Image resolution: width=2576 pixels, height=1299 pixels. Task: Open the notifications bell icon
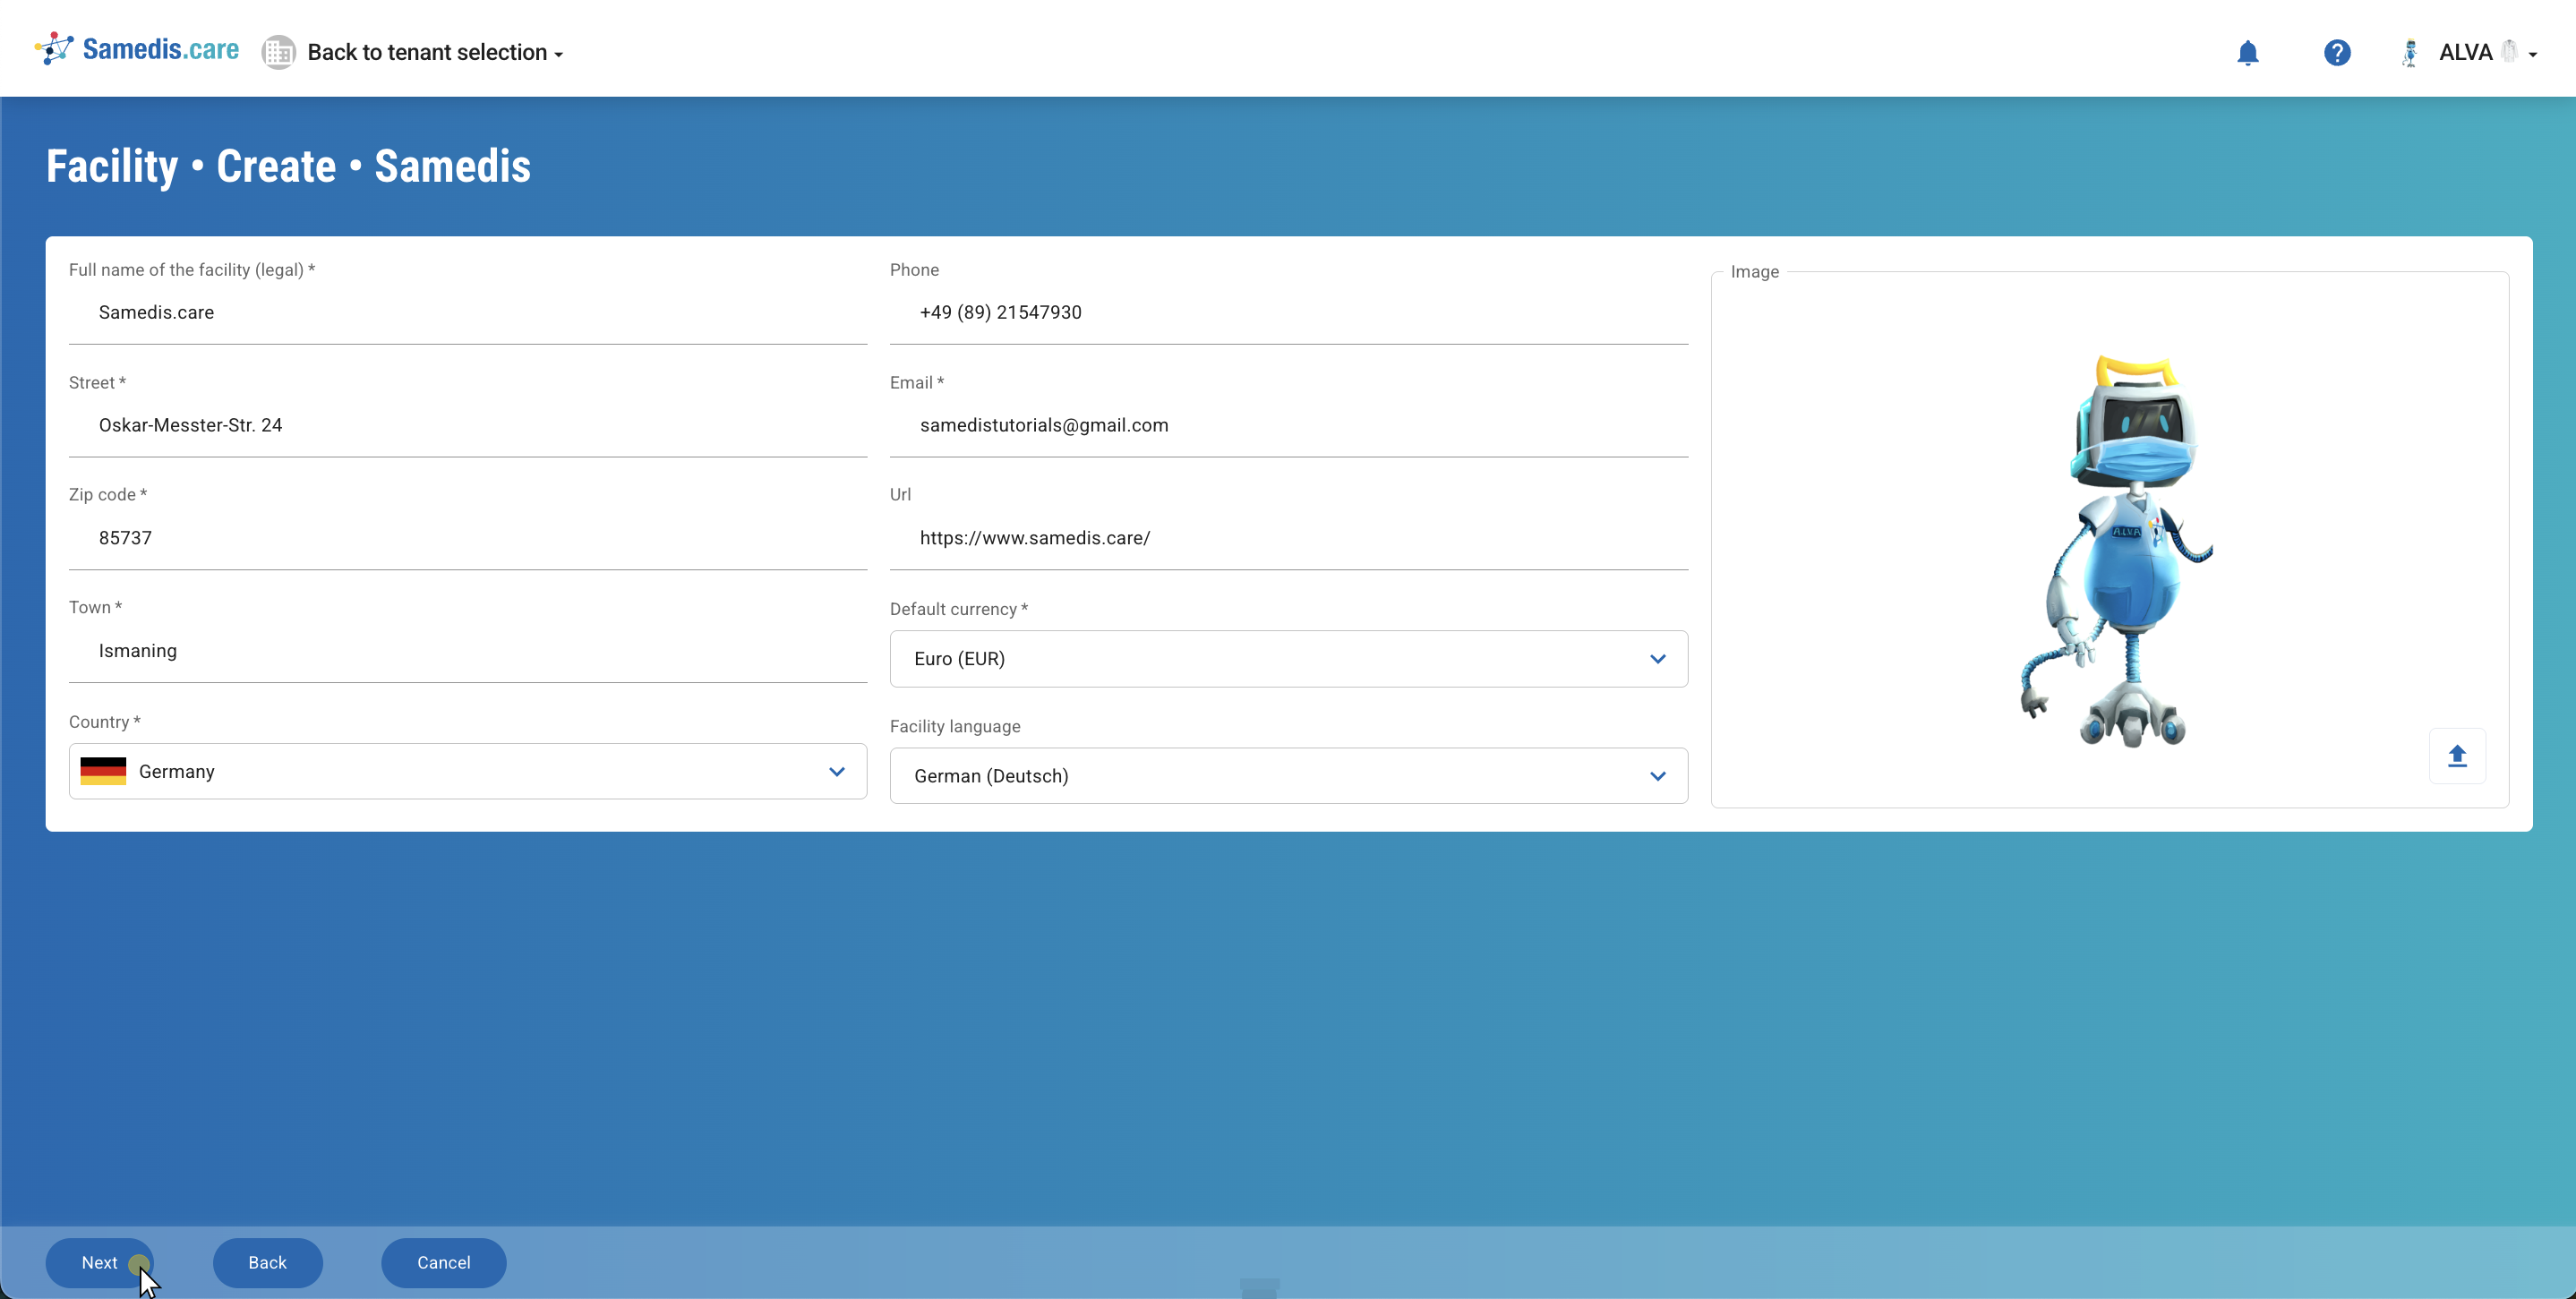pyautogui.click(x=2248, y=53)
